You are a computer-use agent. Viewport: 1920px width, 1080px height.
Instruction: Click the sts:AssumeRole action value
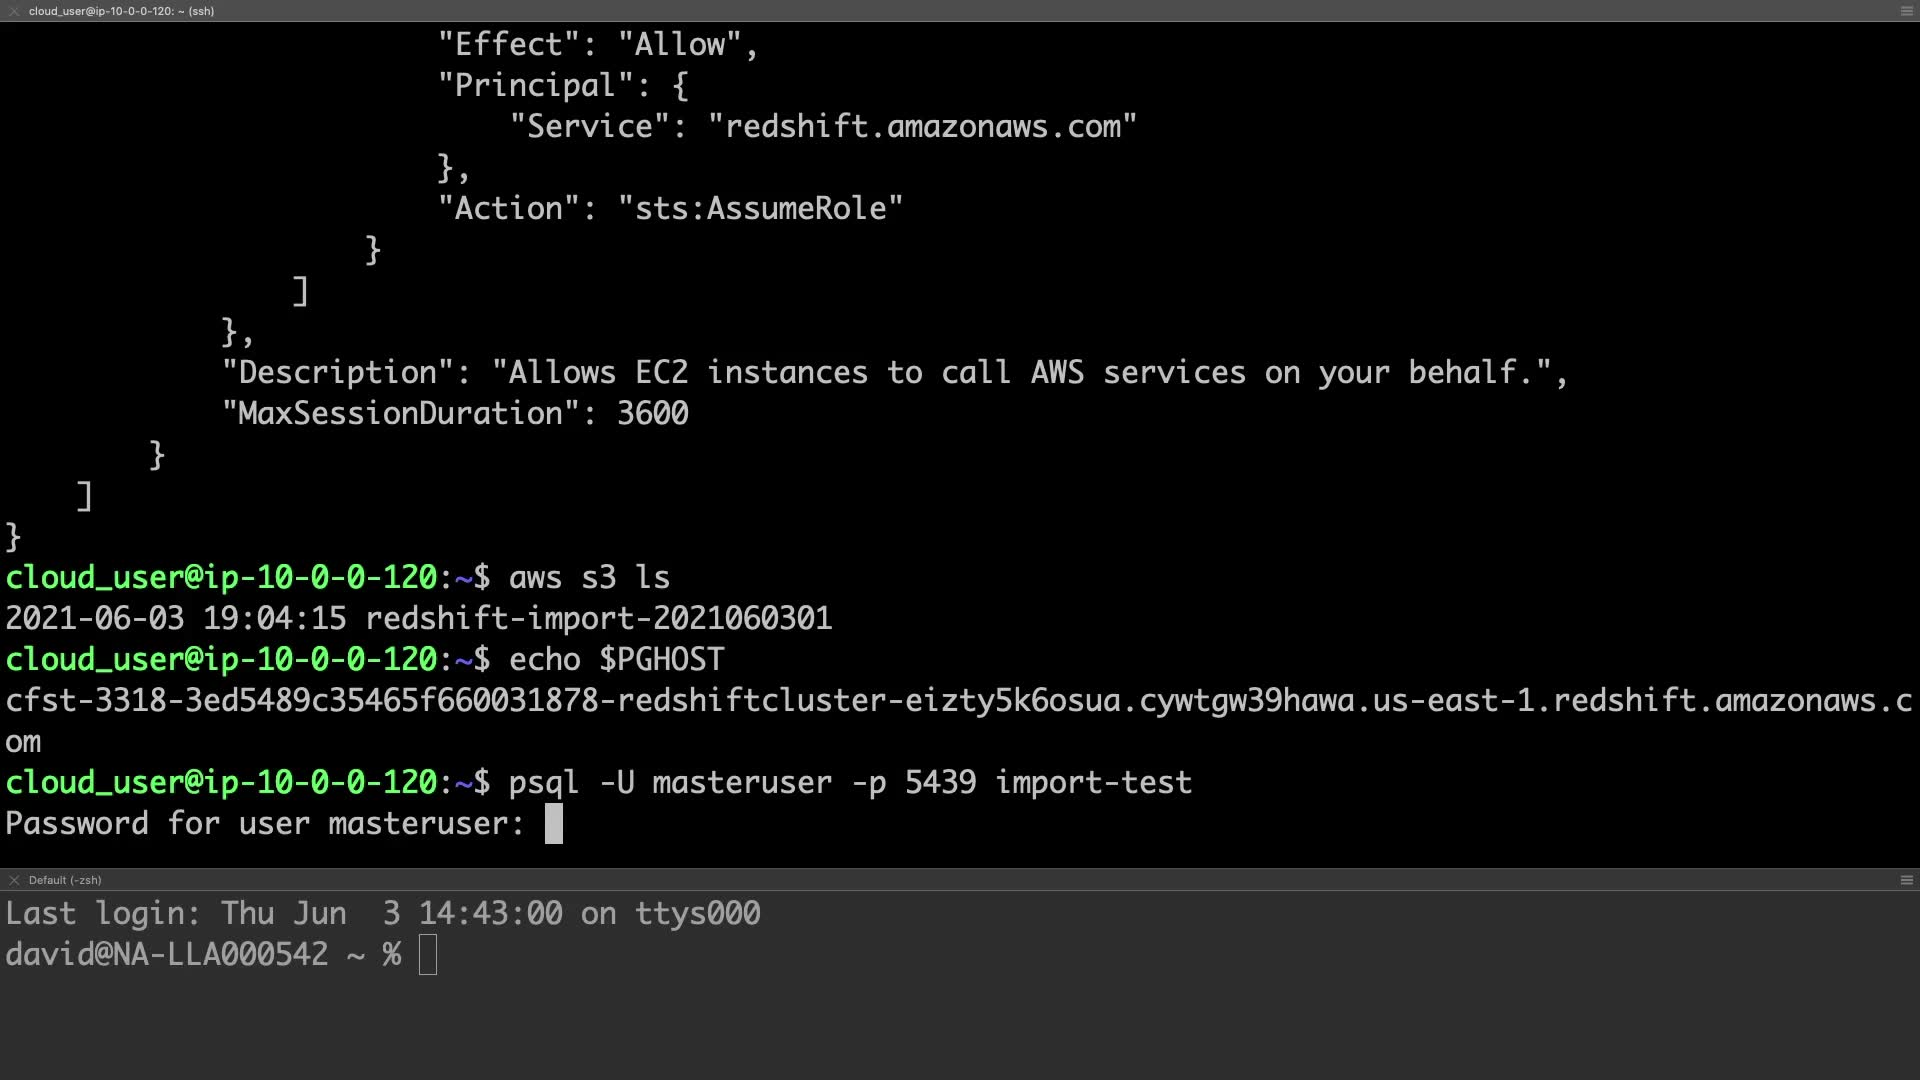(x=761, y=209)
